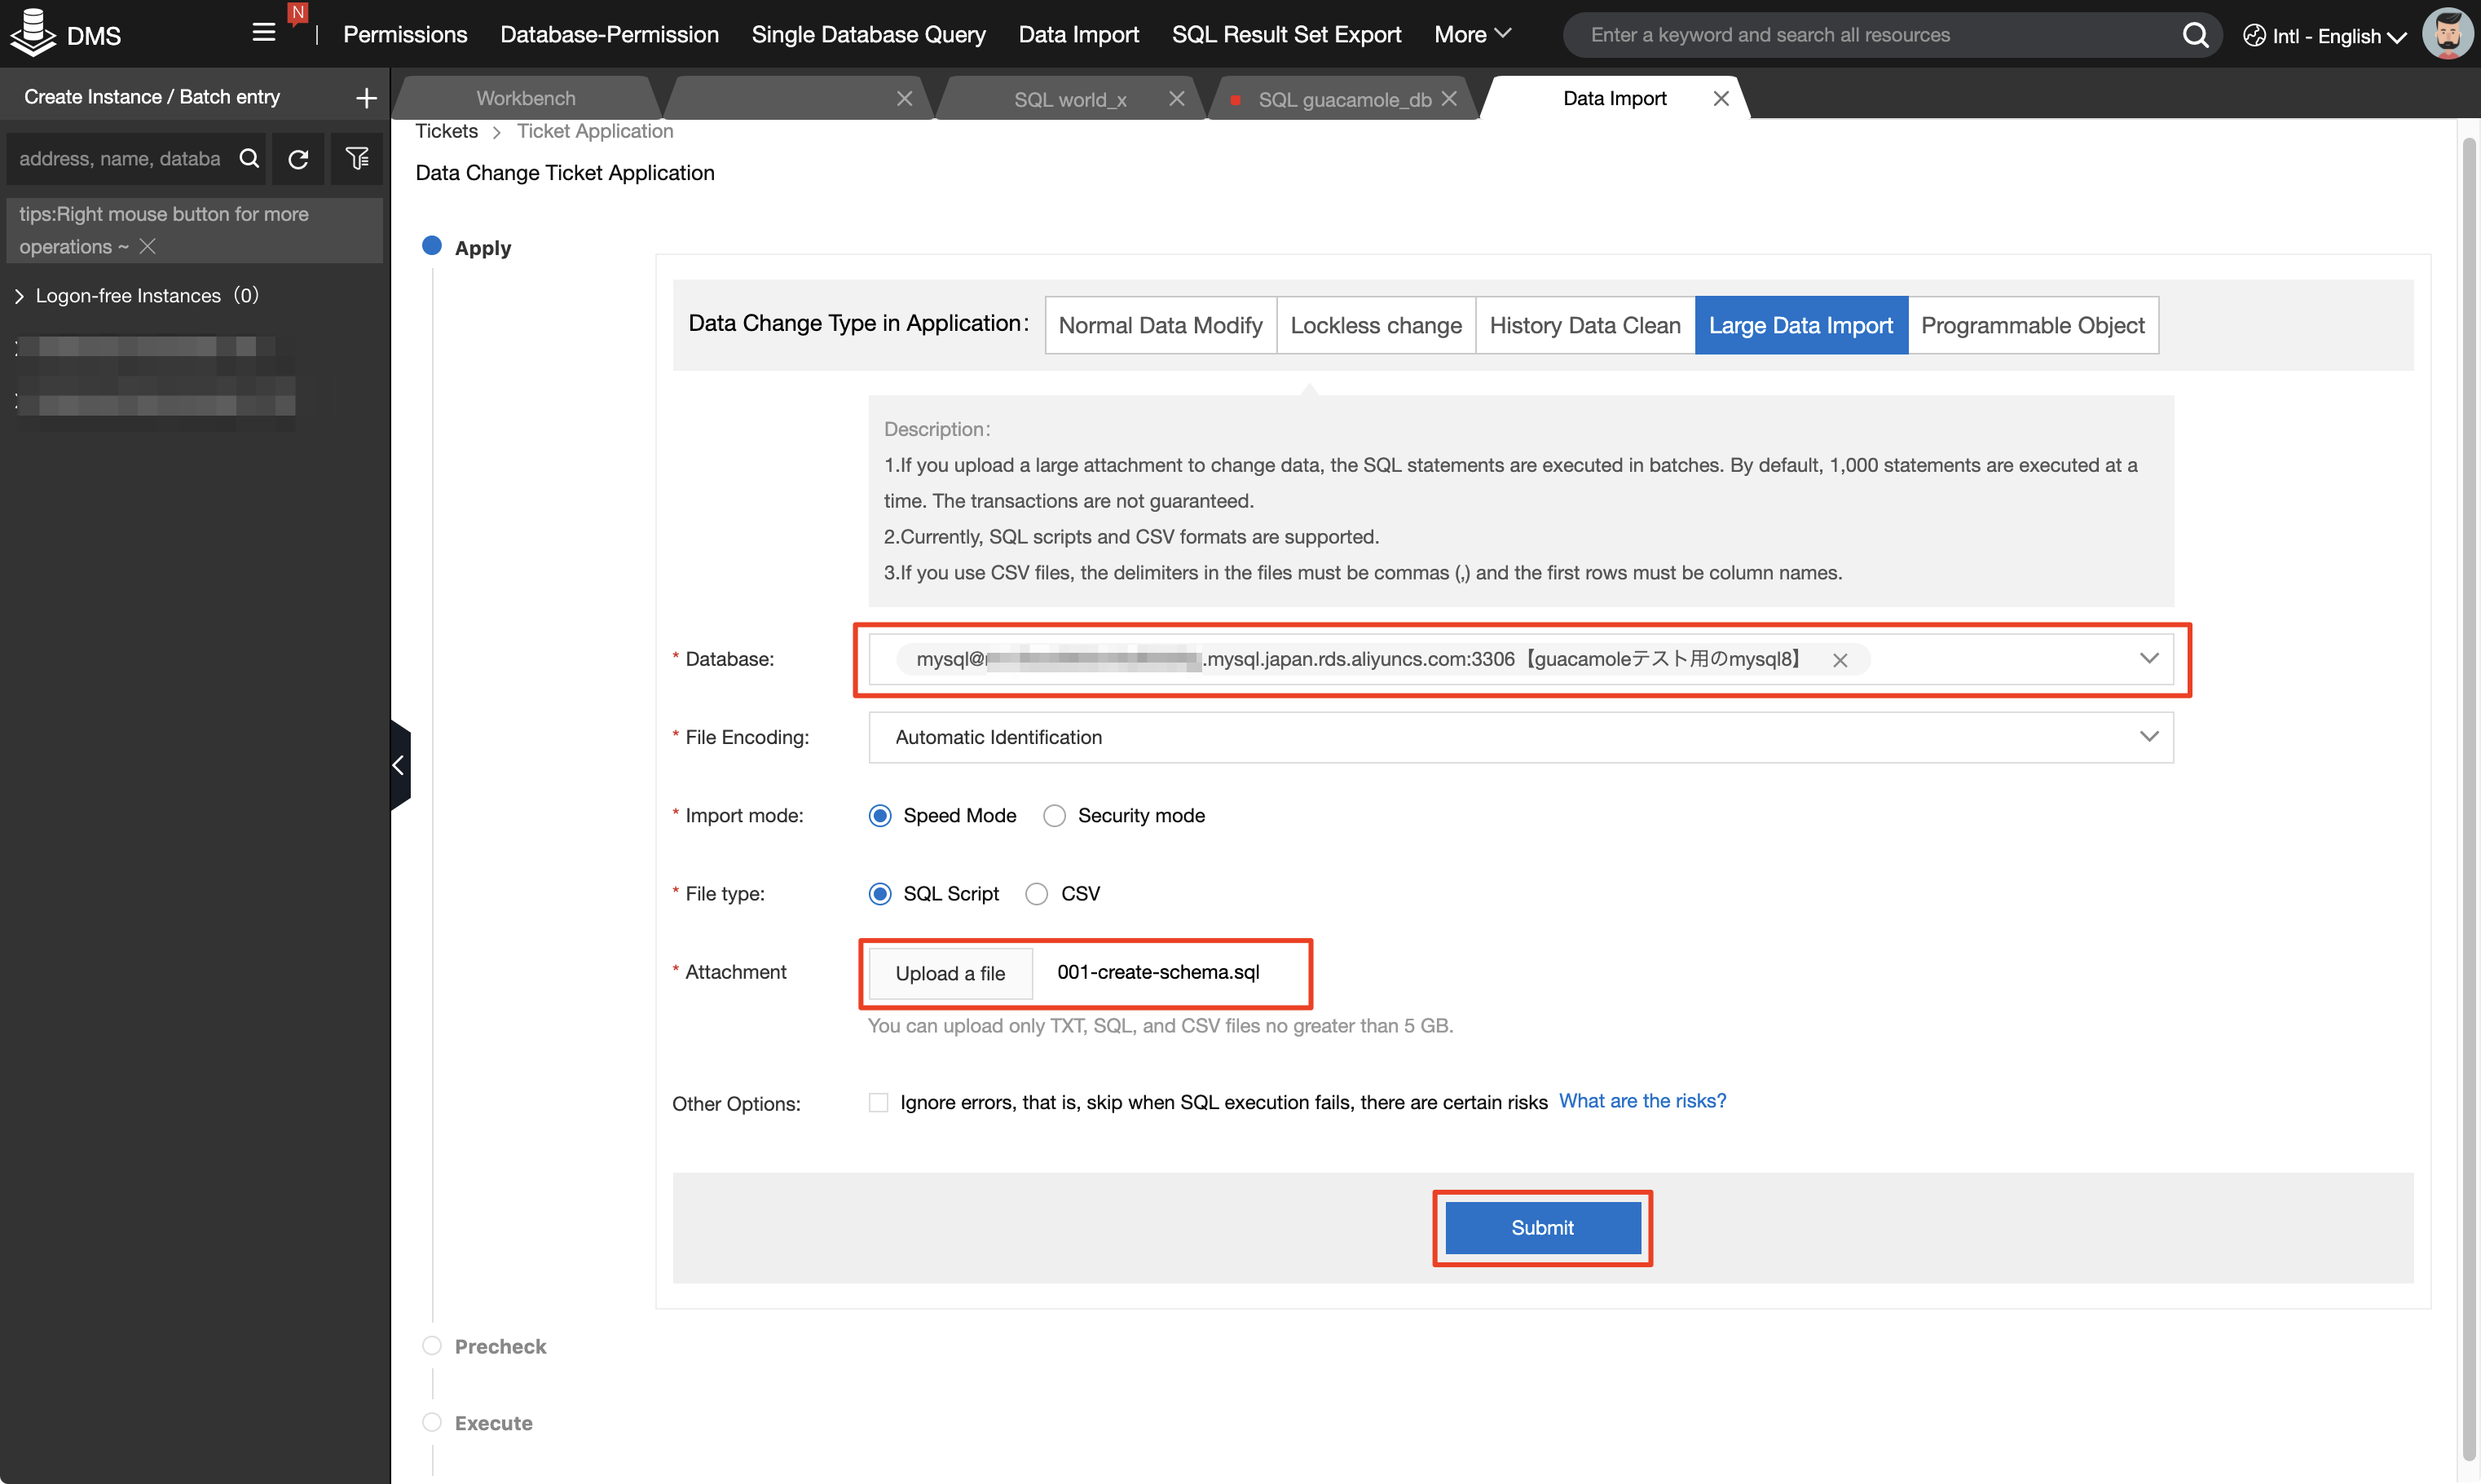The width and height of the screenshot is (2481, 1484).
Task: Click the sidebar search magnifier icon
Action: [x=249, y=158]
